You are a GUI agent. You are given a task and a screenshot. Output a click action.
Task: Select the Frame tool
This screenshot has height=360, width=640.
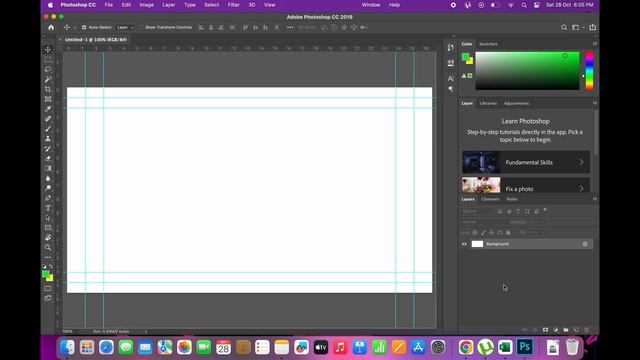point(48,99)
